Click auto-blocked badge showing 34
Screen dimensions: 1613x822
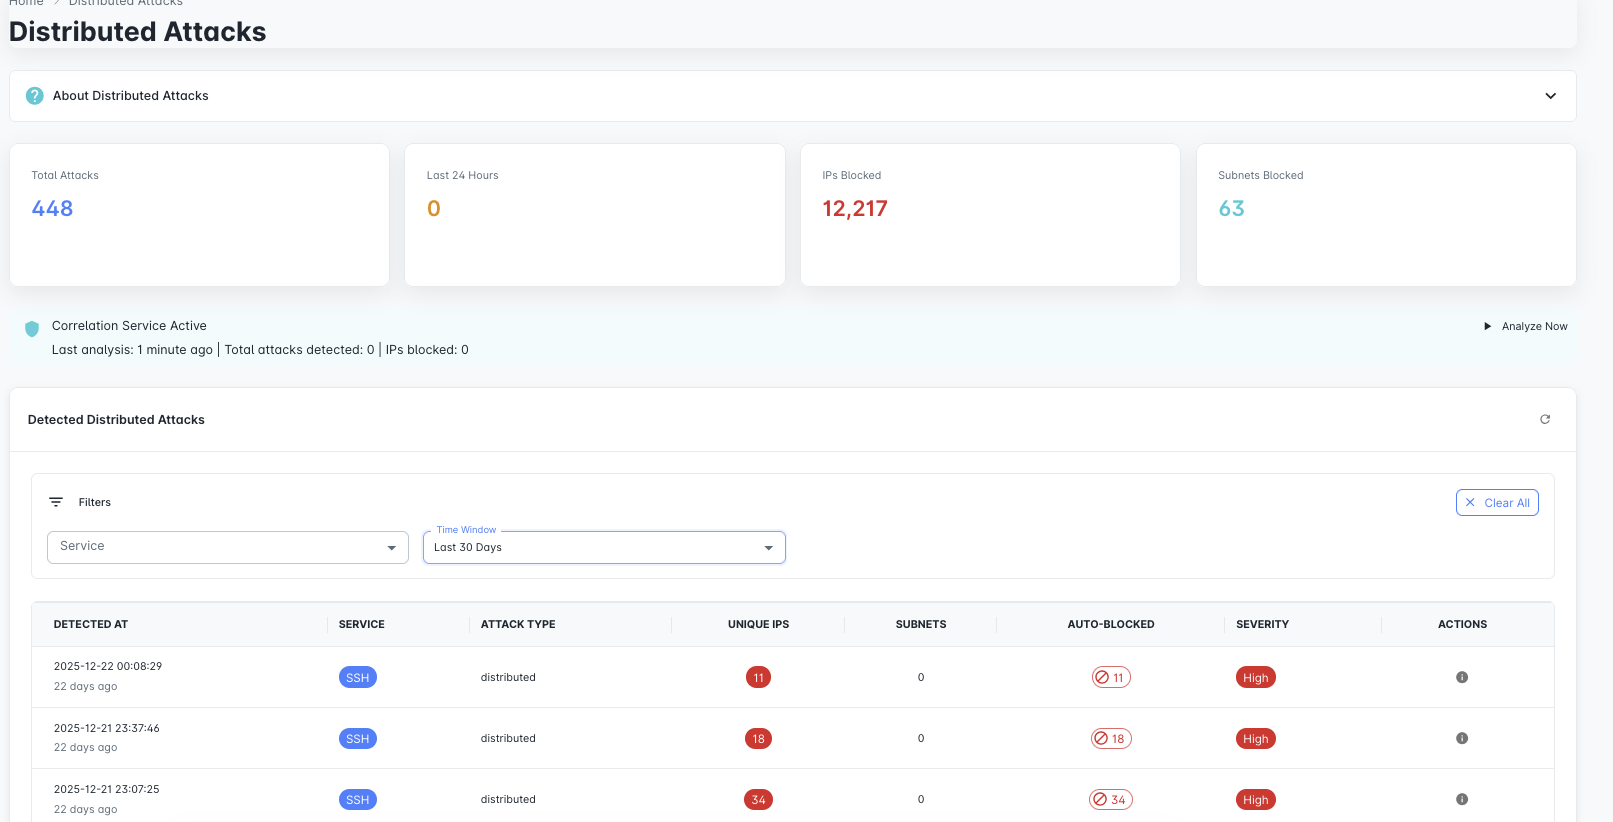[1111, 800]
